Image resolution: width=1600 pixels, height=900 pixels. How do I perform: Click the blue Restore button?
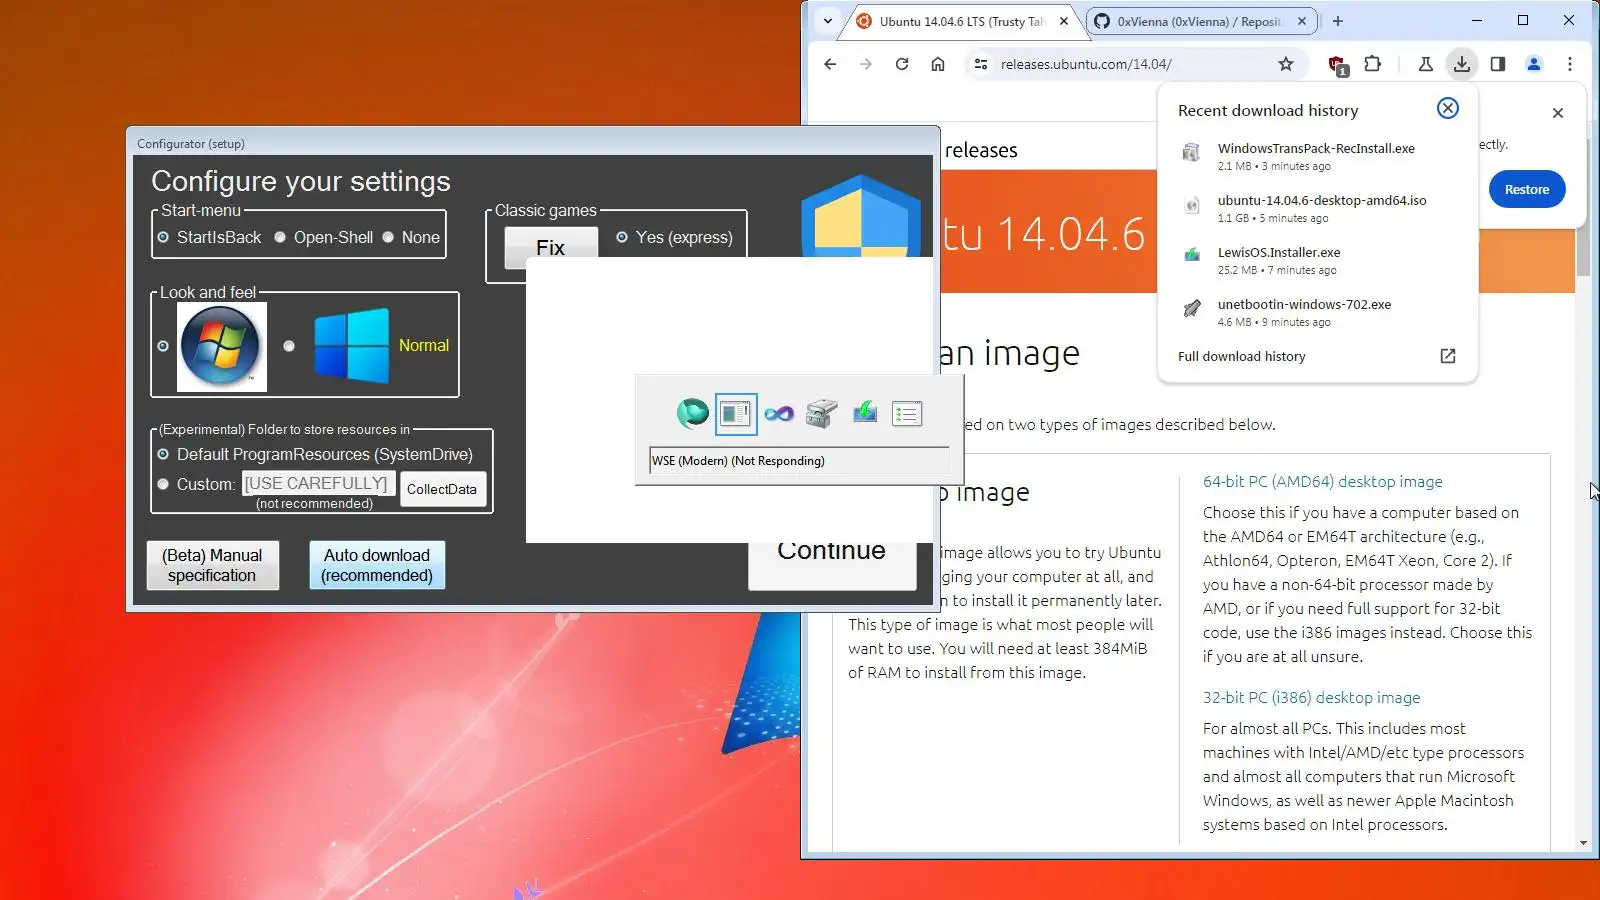tap(1527, 189)
